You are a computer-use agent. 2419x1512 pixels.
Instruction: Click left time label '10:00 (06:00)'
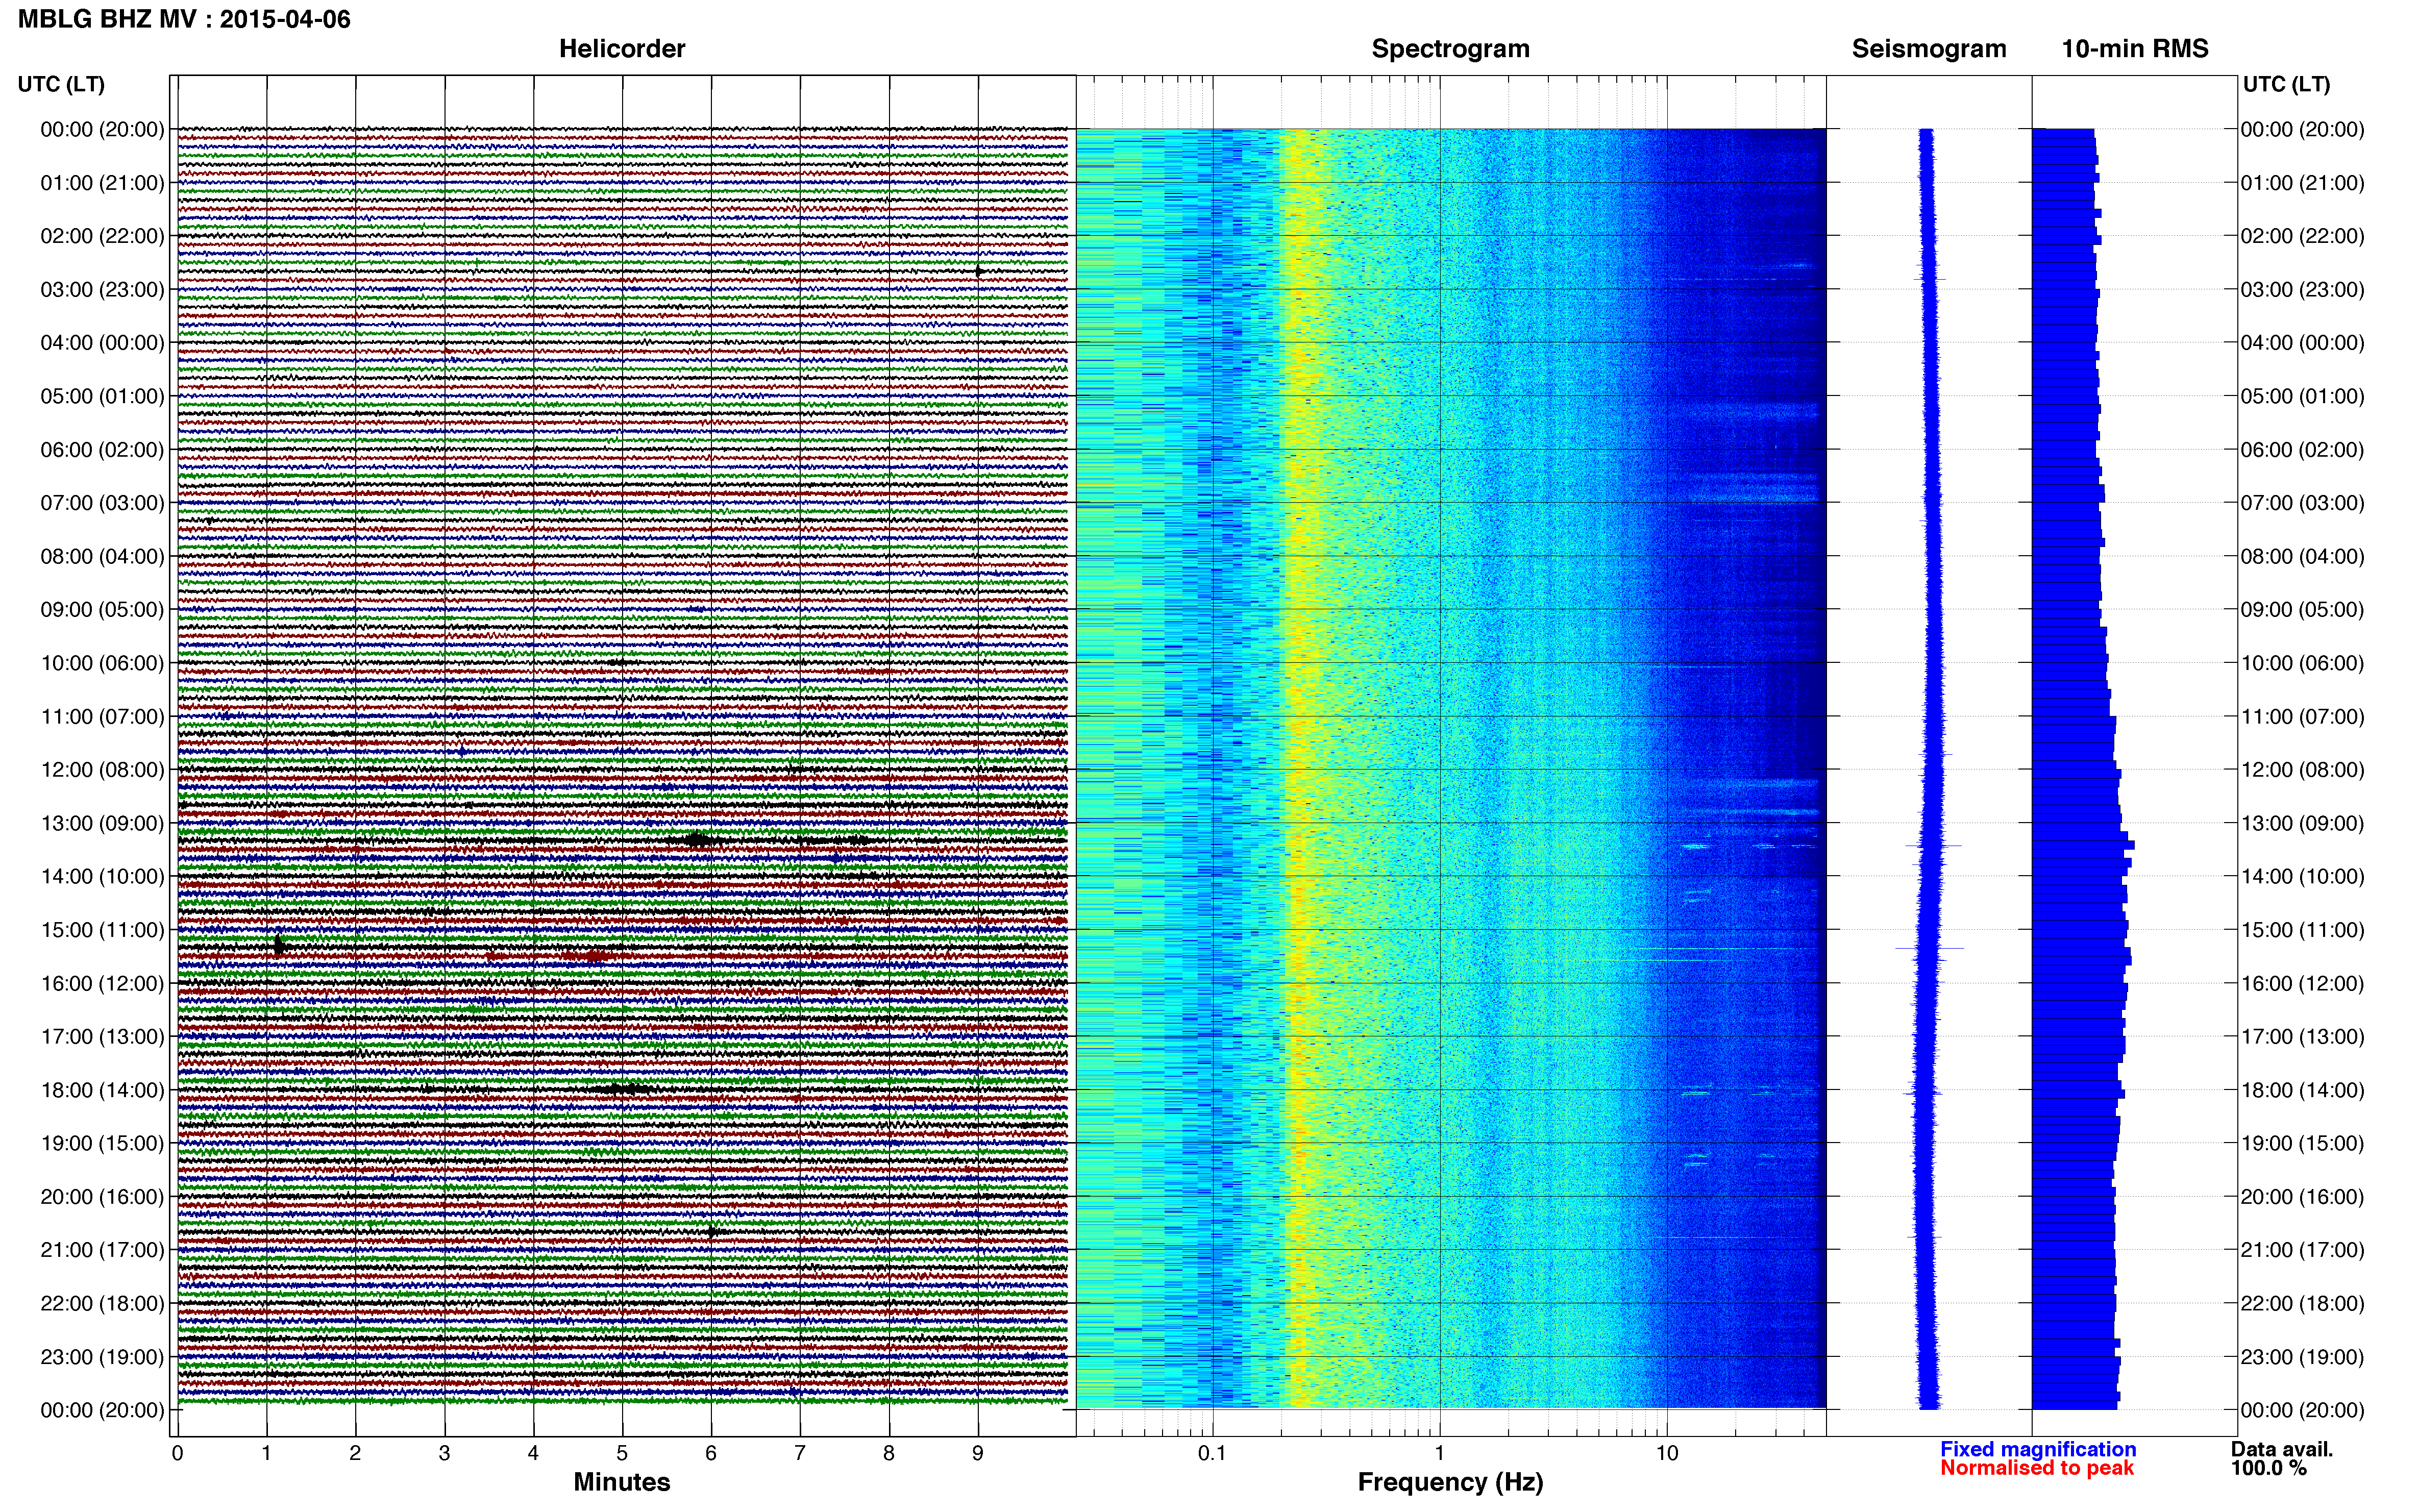[x=102, y=663]
